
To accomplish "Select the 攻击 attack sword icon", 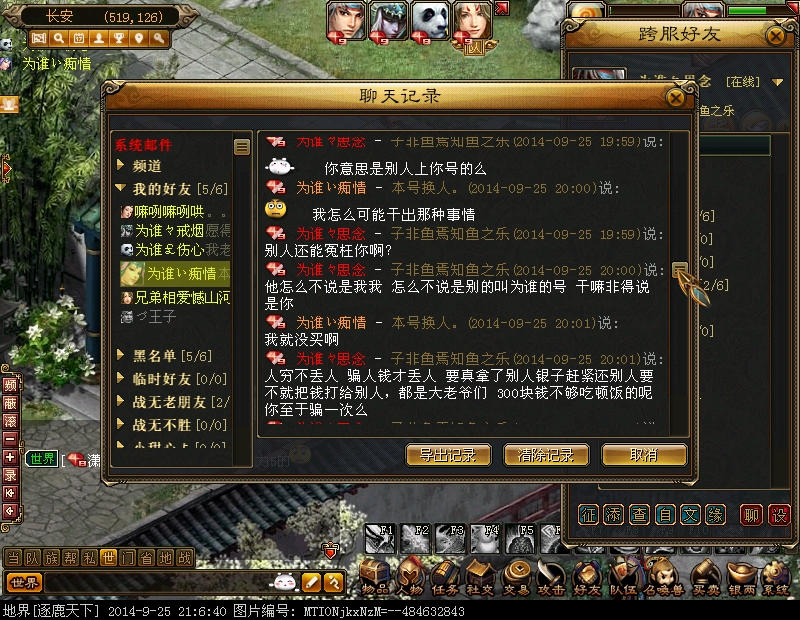I will 551,577.
